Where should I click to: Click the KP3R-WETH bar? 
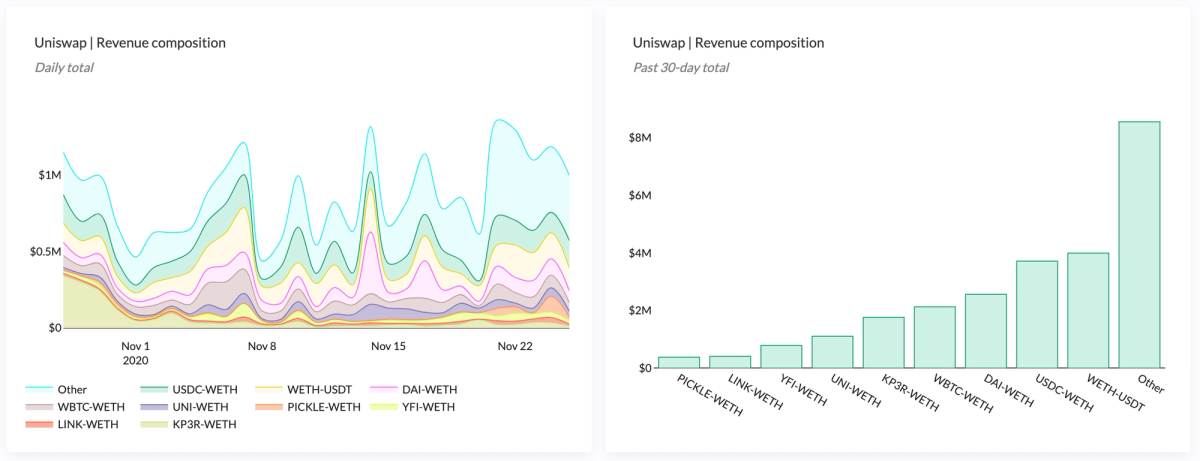pos(884,342)
